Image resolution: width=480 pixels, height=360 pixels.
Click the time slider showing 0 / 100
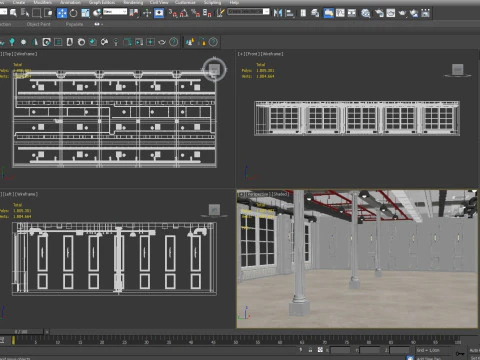[21, 332]
